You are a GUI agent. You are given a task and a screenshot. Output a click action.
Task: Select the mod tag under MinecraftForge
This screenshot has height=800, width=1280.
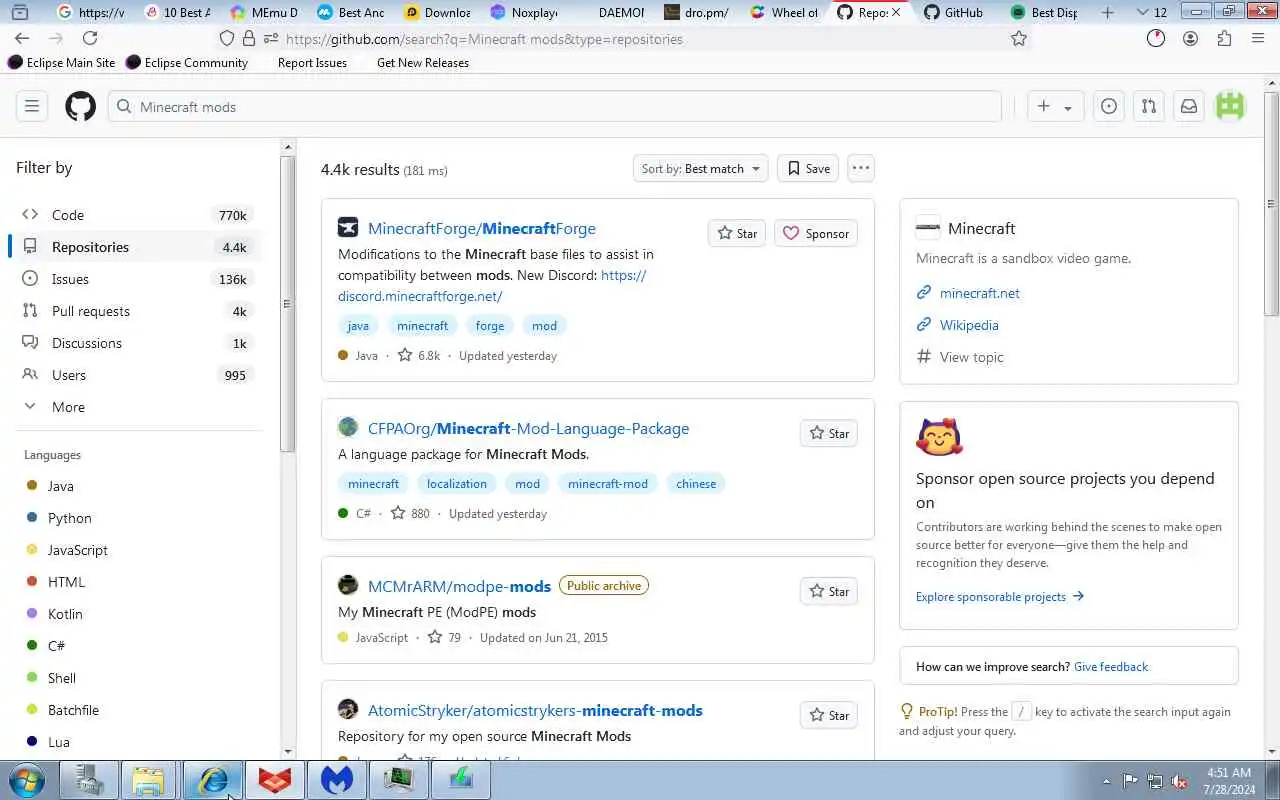544,325
